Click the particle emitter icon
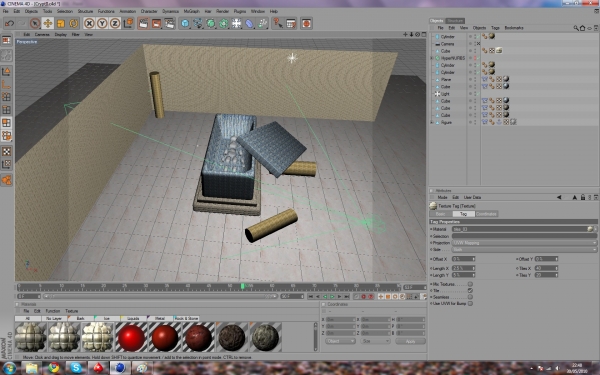This screenshot has height=375, width=600. click(x=262, y=23)
